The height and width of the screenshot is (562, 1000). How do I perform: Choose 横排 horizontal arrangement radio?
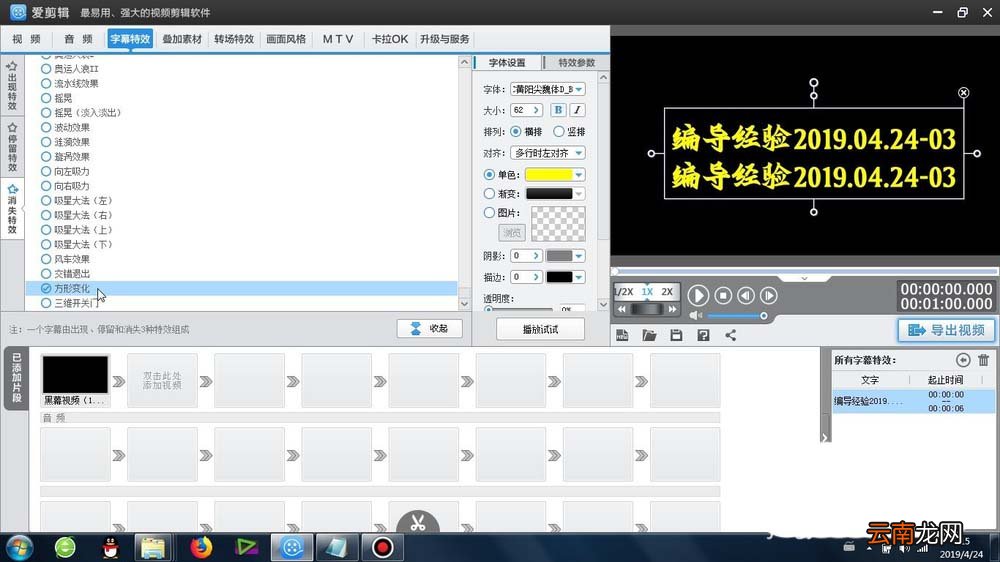(x=515, y=131)
